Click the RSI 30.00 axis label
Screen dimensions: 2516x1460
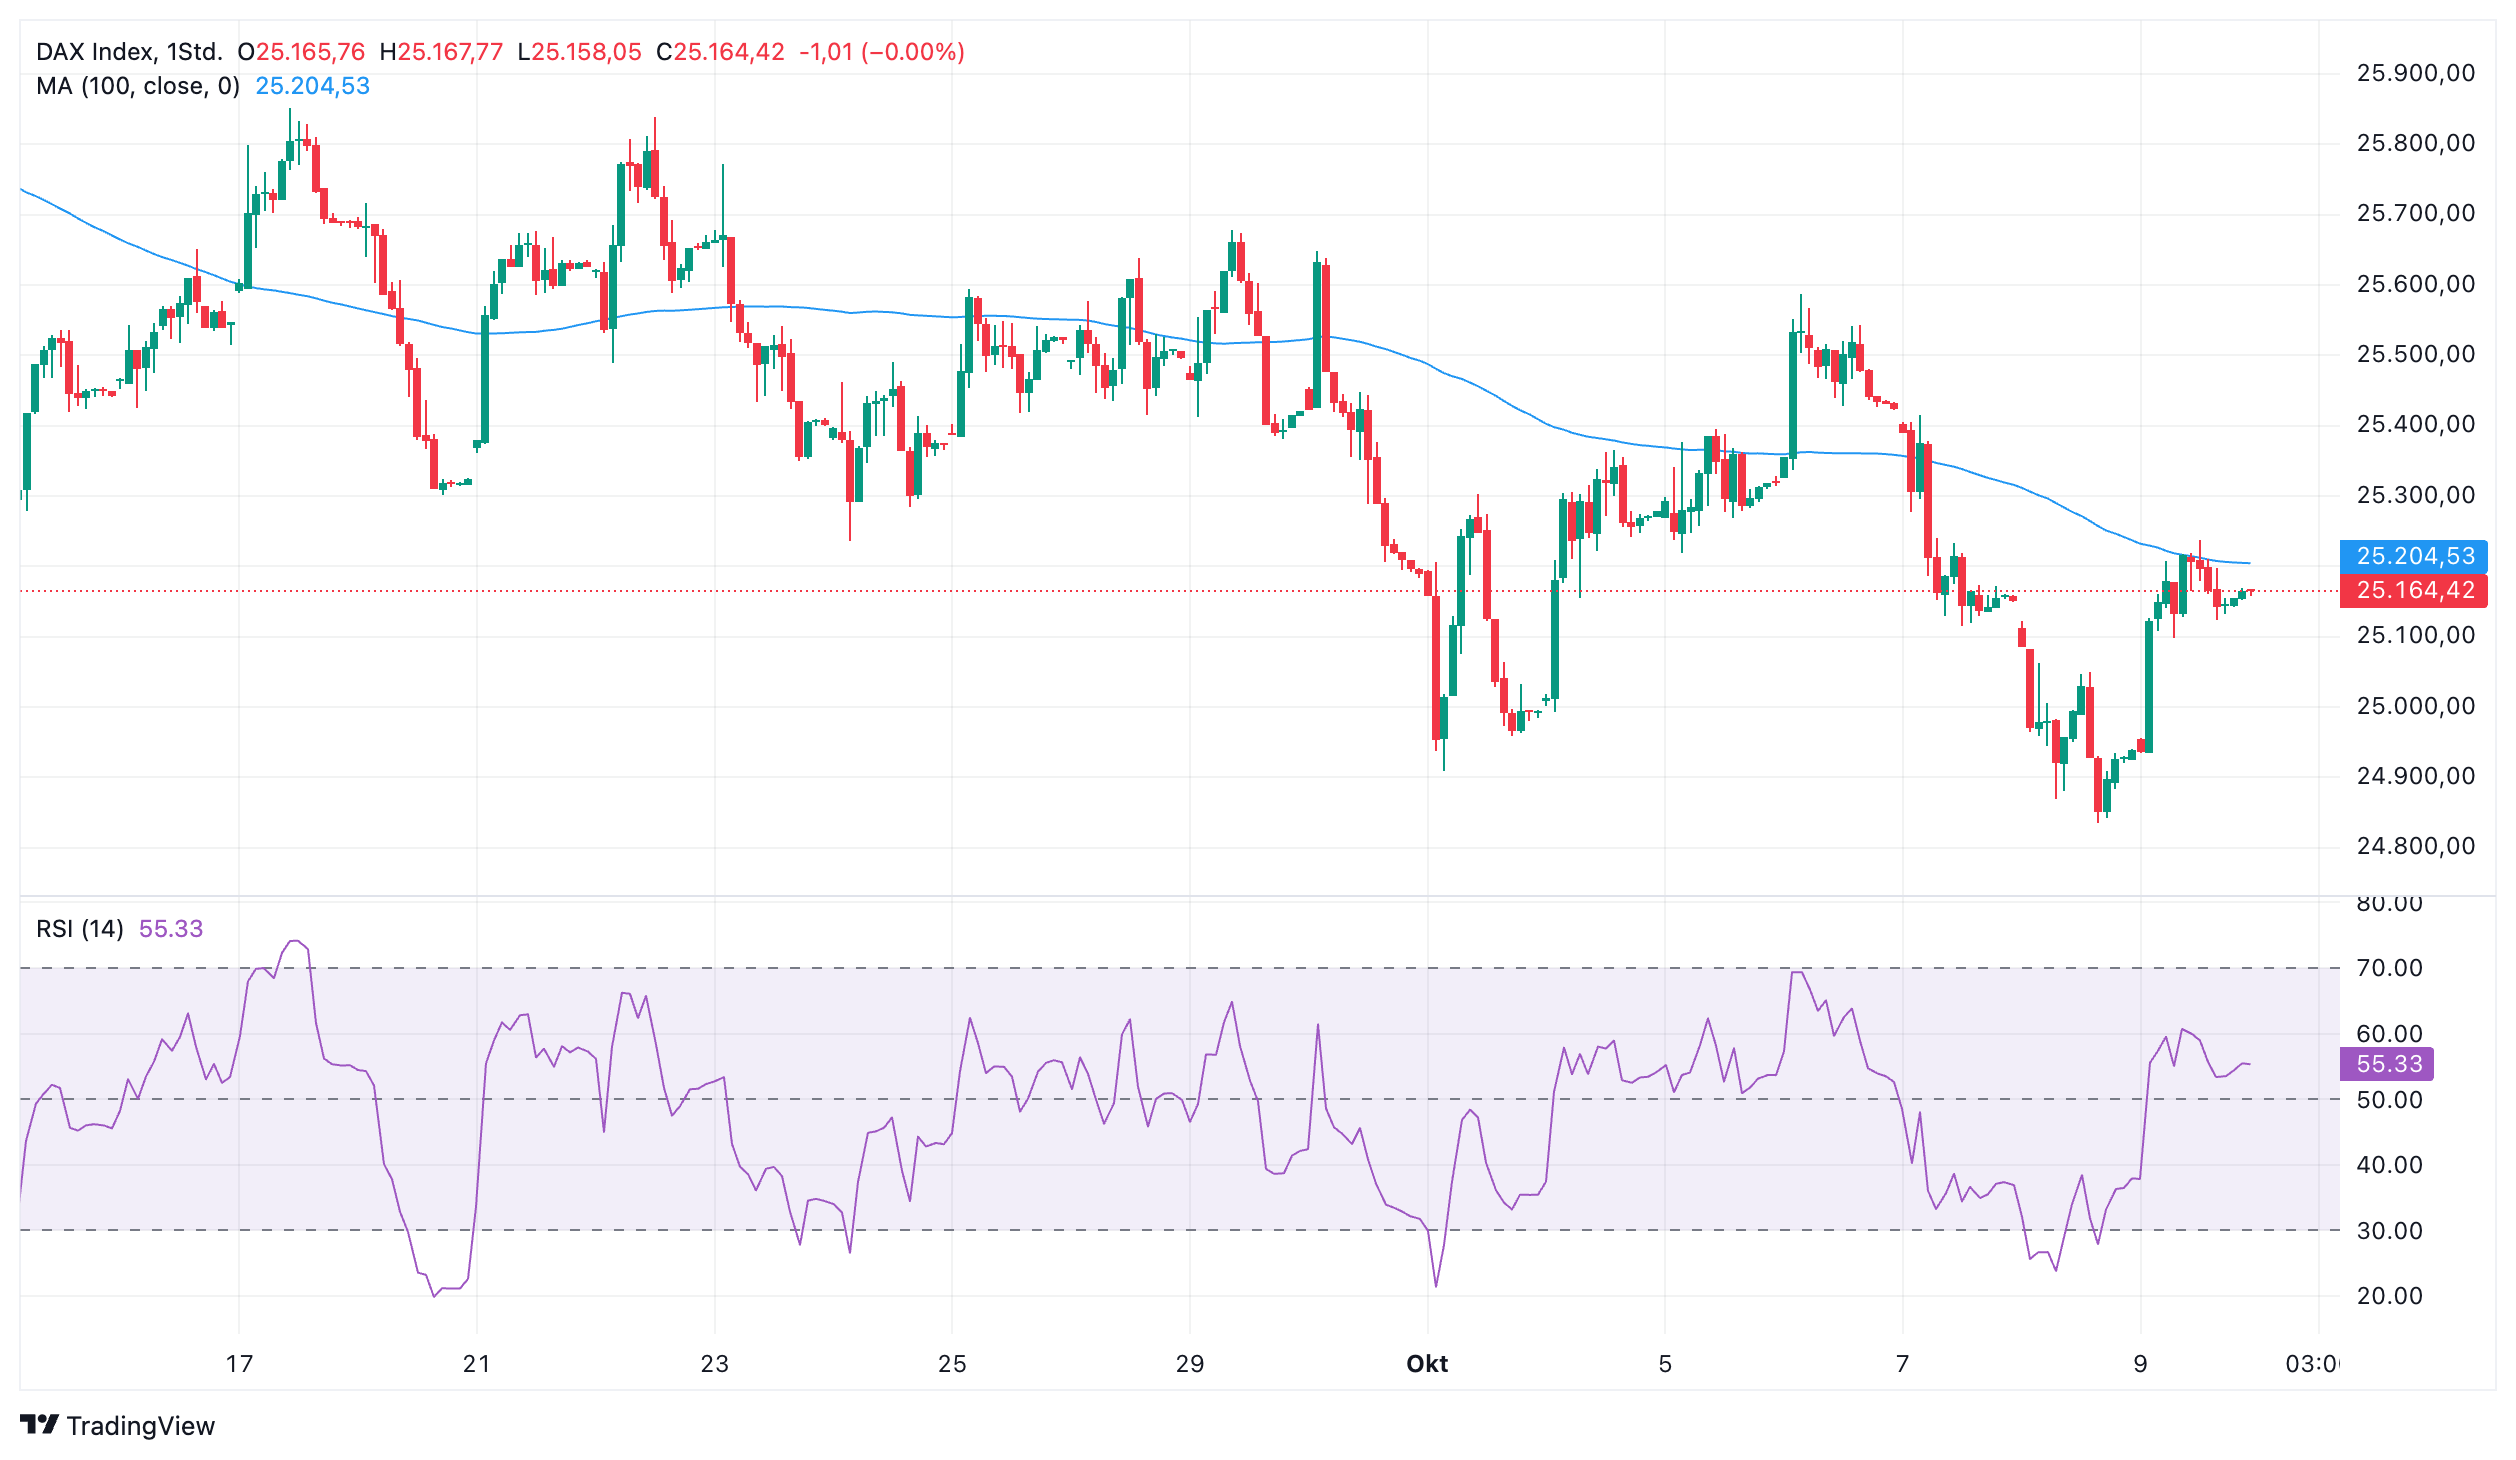(x=2389, y=1231)
